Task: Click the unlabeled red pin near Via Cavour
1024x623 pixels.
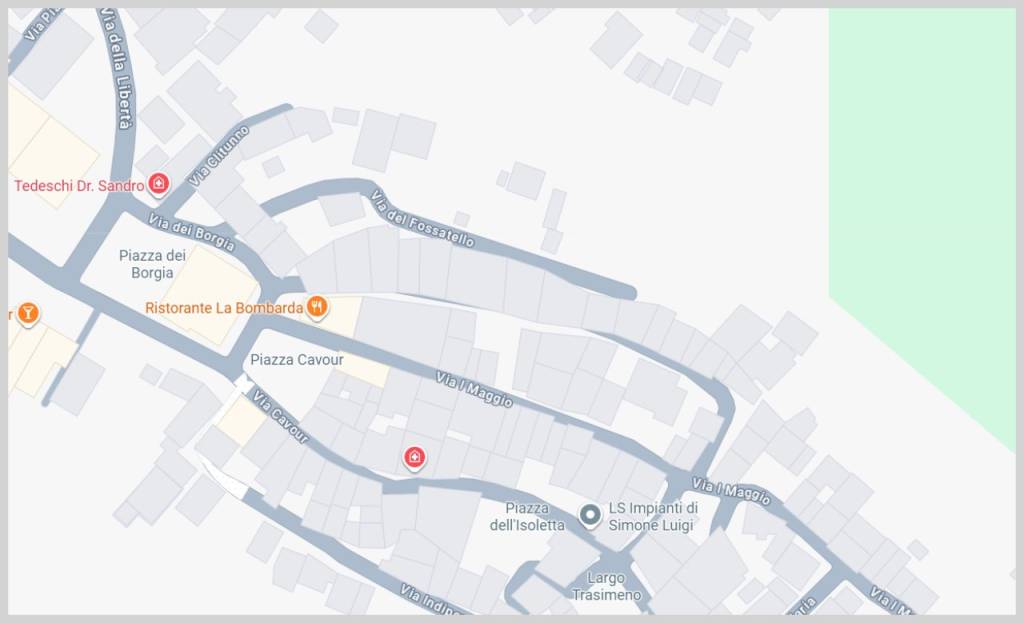Action: point(415,457)
